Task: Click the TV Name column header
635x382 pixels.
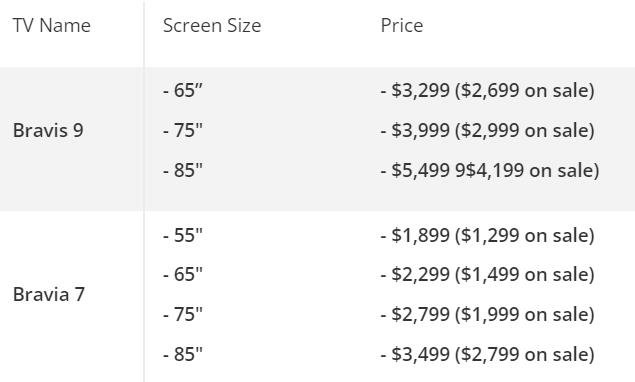Action: [x=52, y=26]
